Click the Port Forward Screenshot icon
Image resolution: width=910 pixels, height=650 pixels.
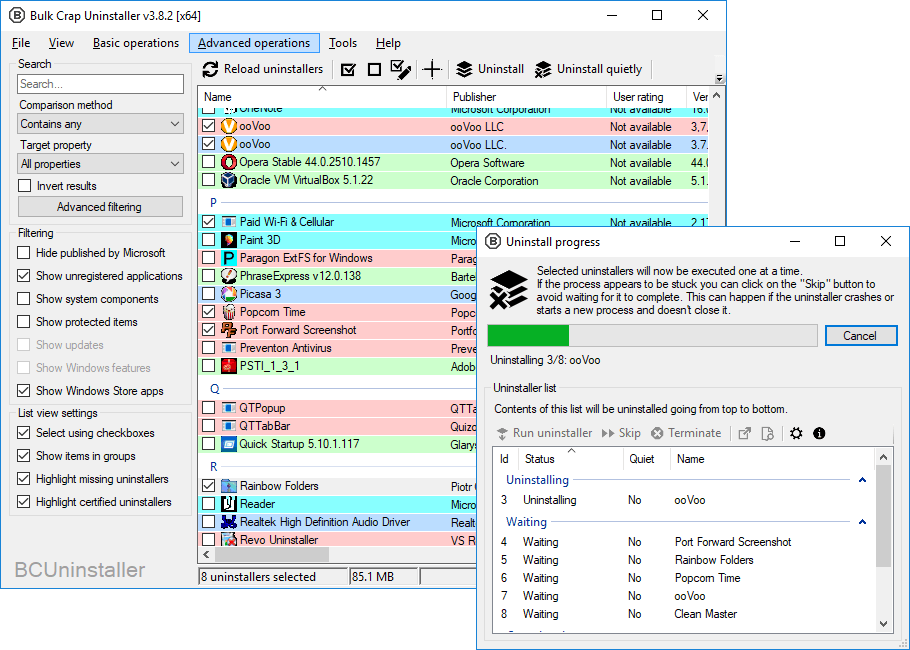point(229,330)
